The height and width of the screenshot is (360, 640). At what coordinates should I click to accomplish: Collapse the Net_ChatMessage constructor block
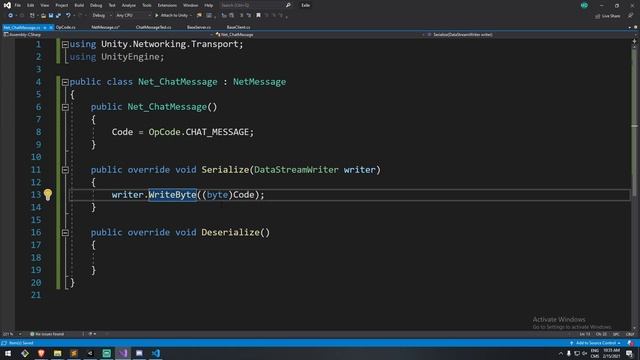tap(65, 107)
